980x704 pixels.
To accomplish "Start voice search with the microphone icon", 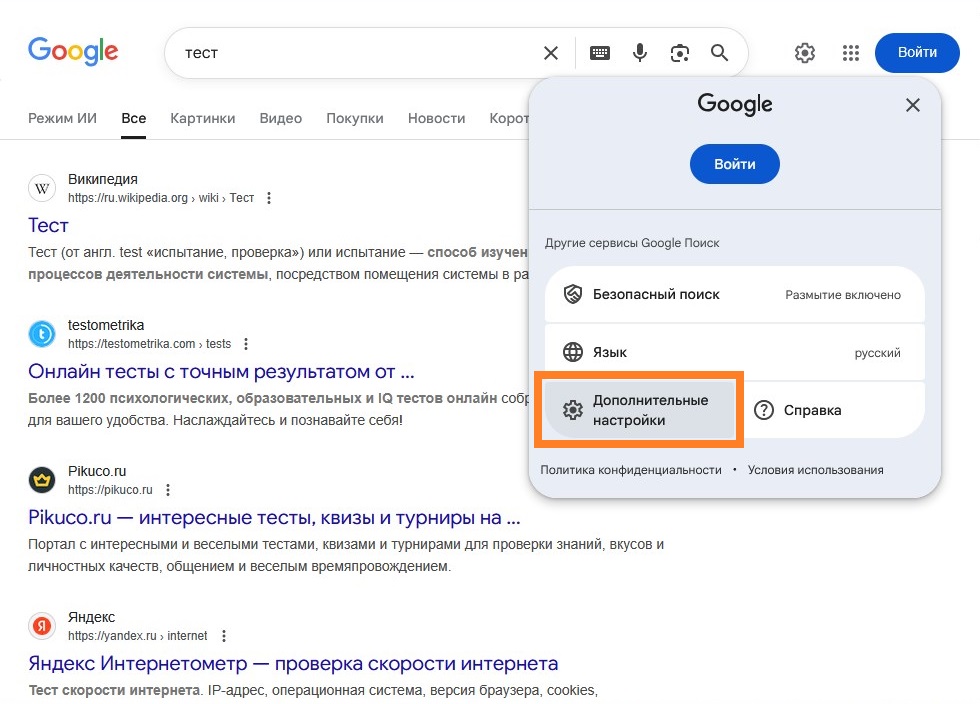I will [x=640, y=53].
